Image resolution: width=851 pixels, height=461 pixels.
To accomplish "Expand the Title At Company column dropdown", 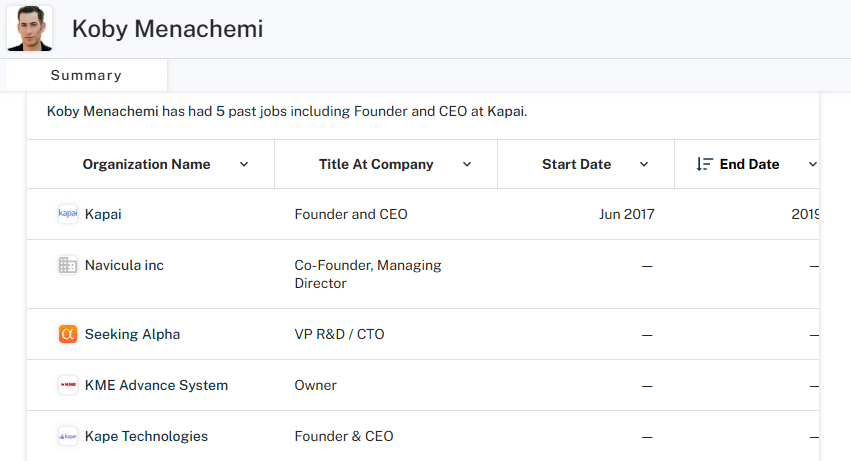I will click(467, 164).
